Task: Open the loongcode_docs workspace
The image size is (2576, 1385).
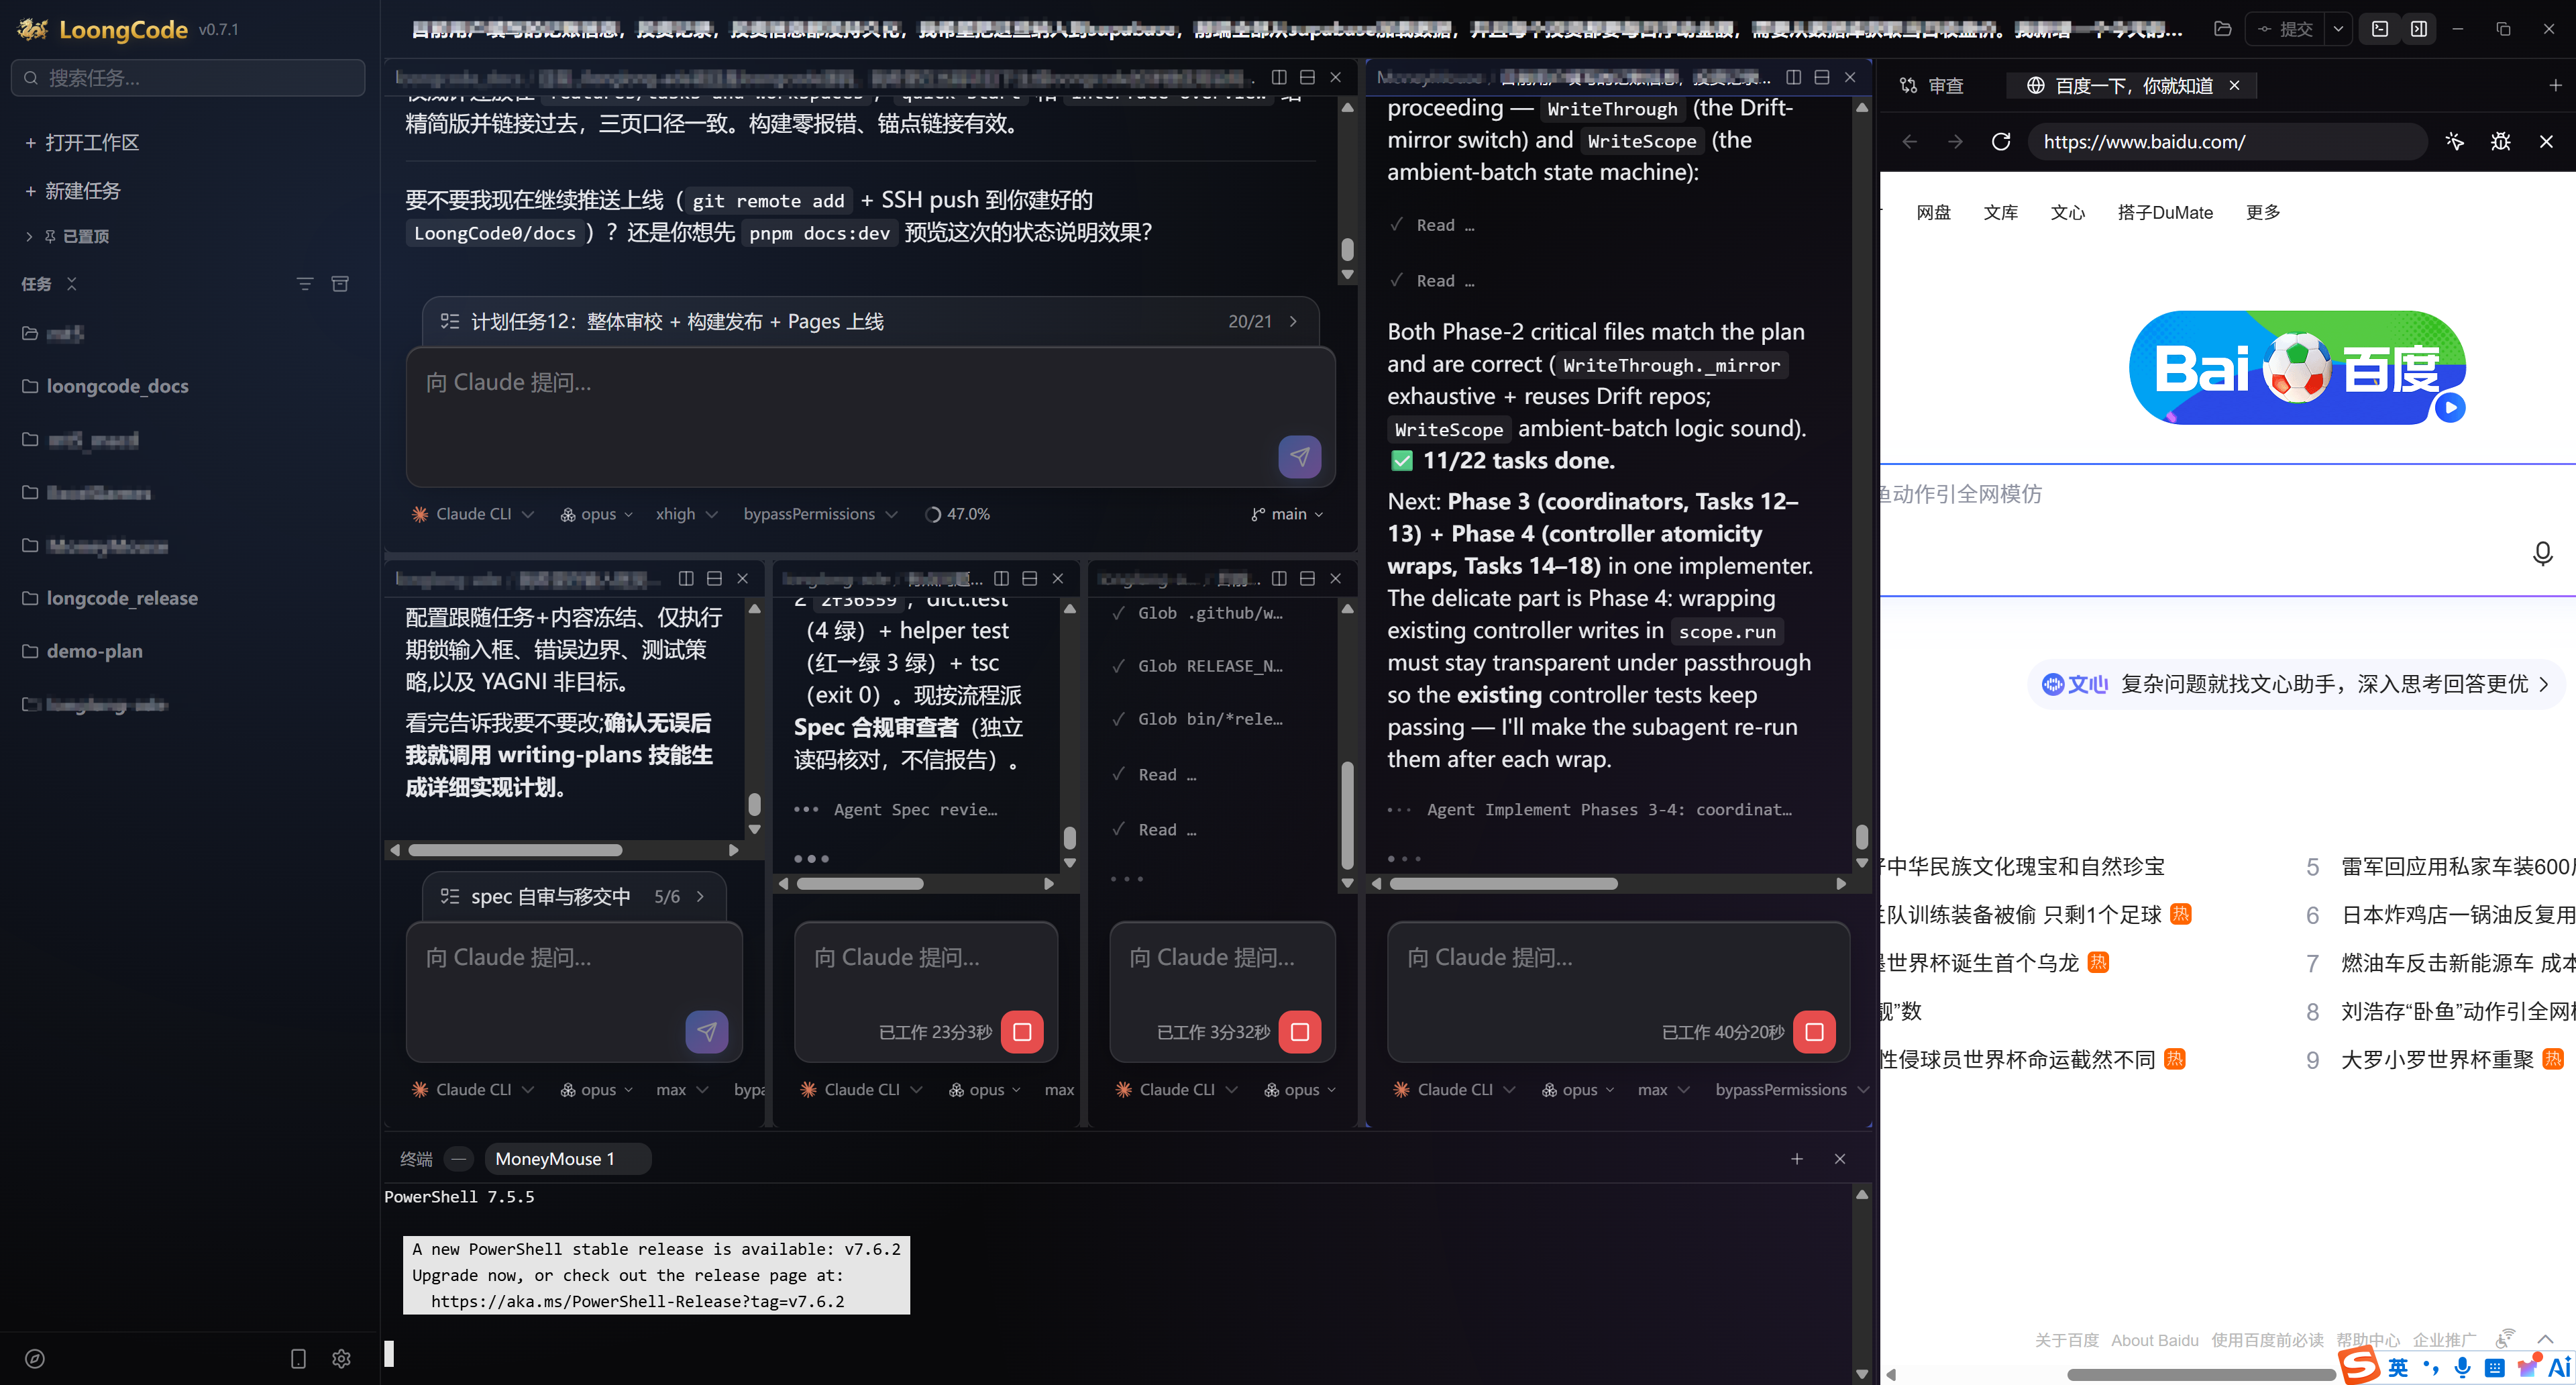Action: pos(116,386)
